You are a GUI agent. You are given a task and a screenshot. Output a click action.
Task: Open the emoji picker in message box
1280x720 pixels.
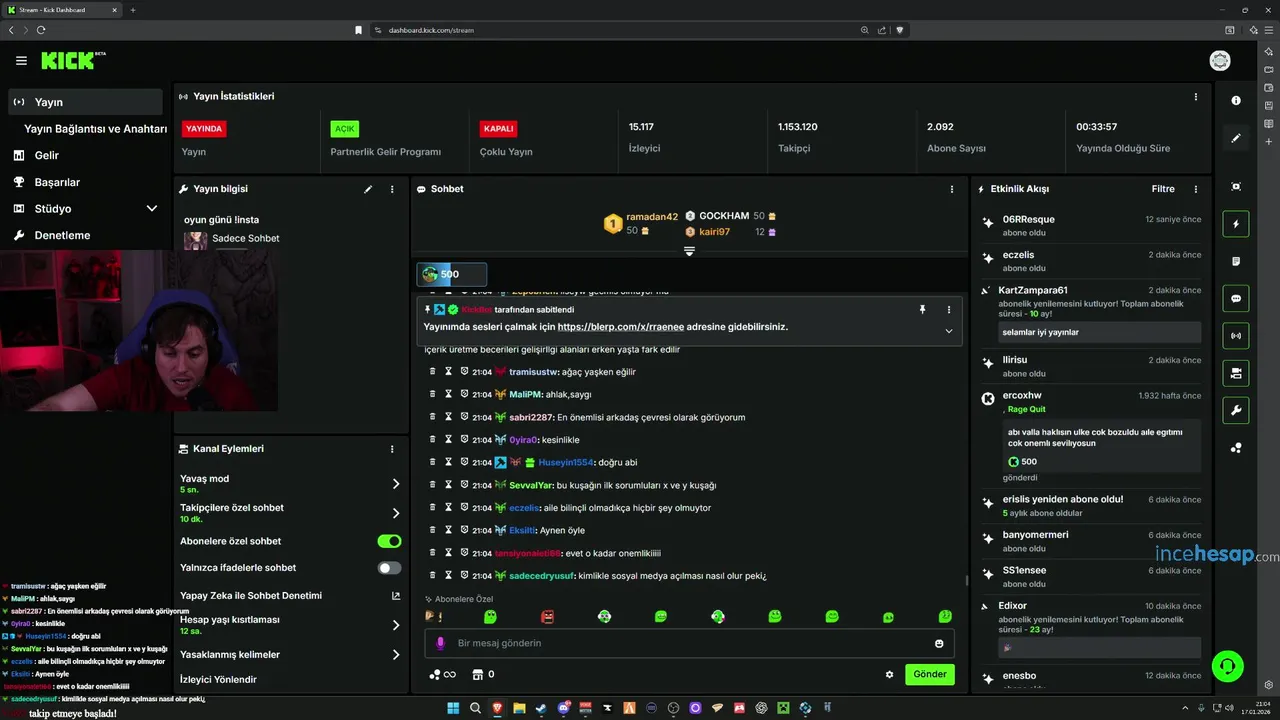pos(939,643)
